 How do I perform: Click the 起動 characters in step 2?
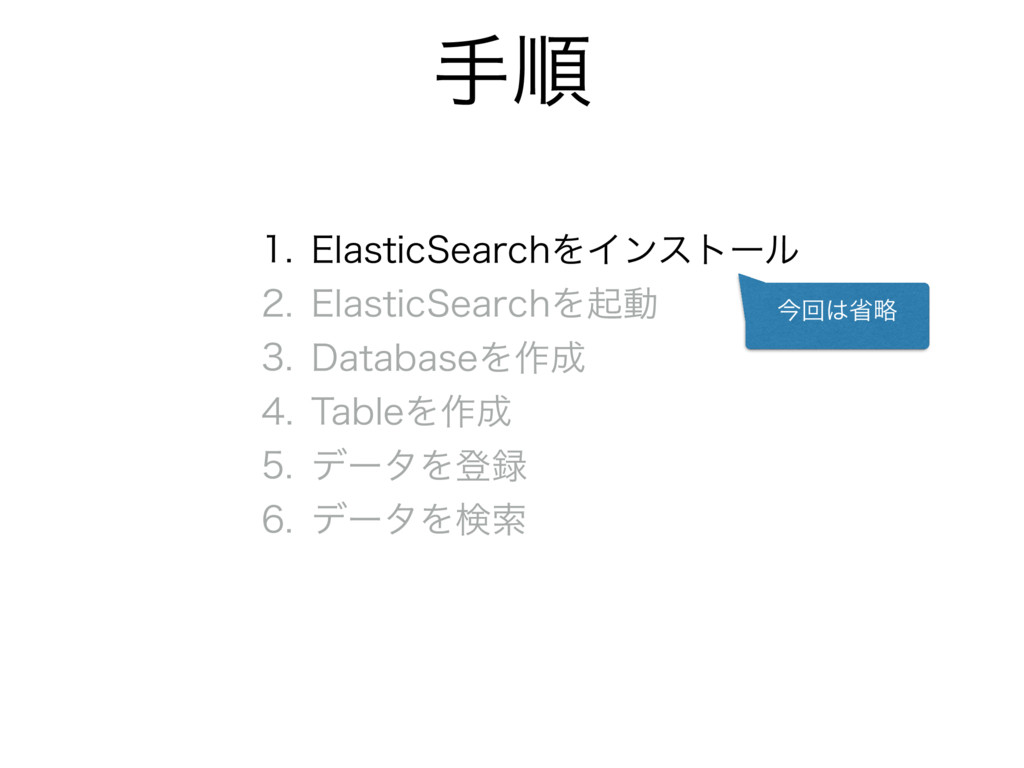coord(621,304)
